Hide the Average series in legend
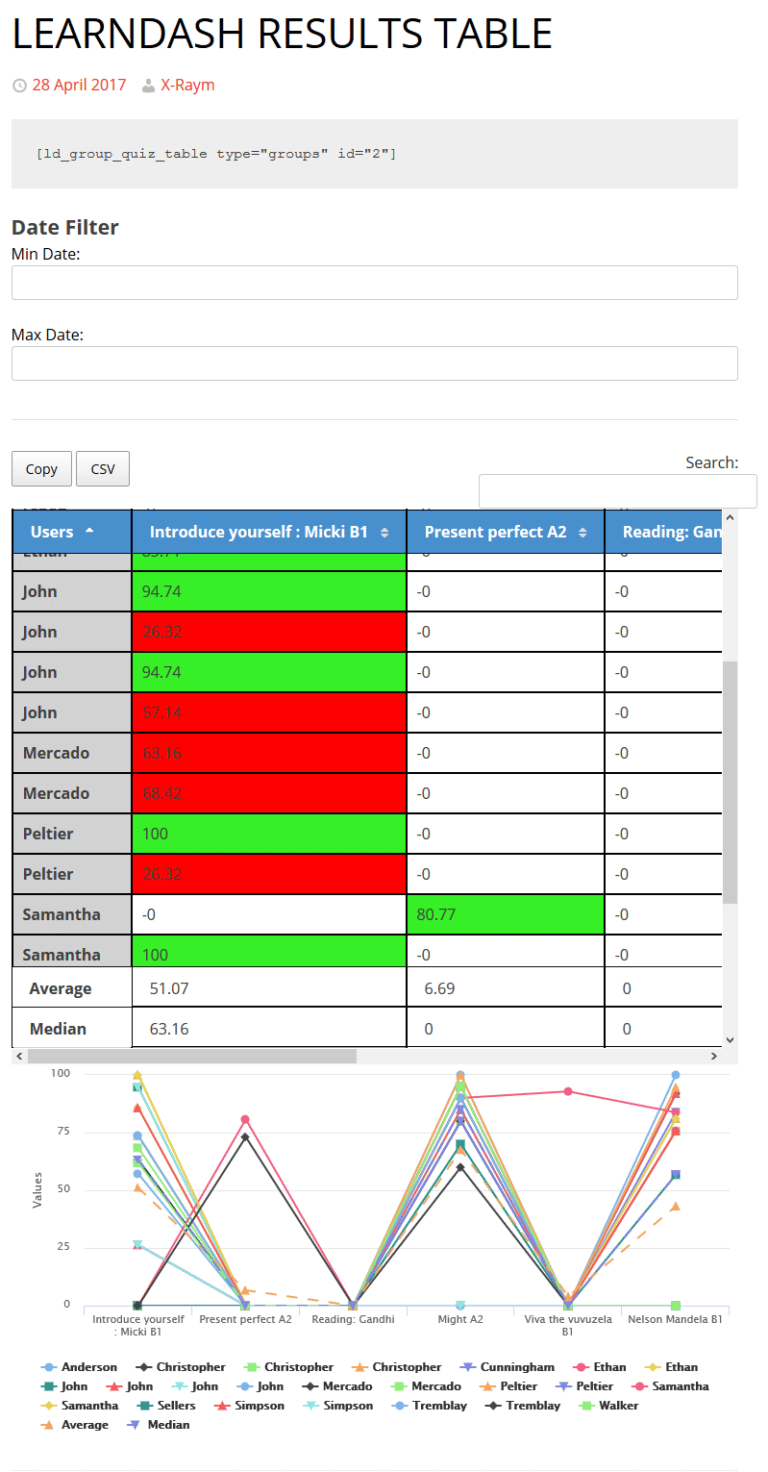This screenshot has width=768, height=1472. [74, 1425]
